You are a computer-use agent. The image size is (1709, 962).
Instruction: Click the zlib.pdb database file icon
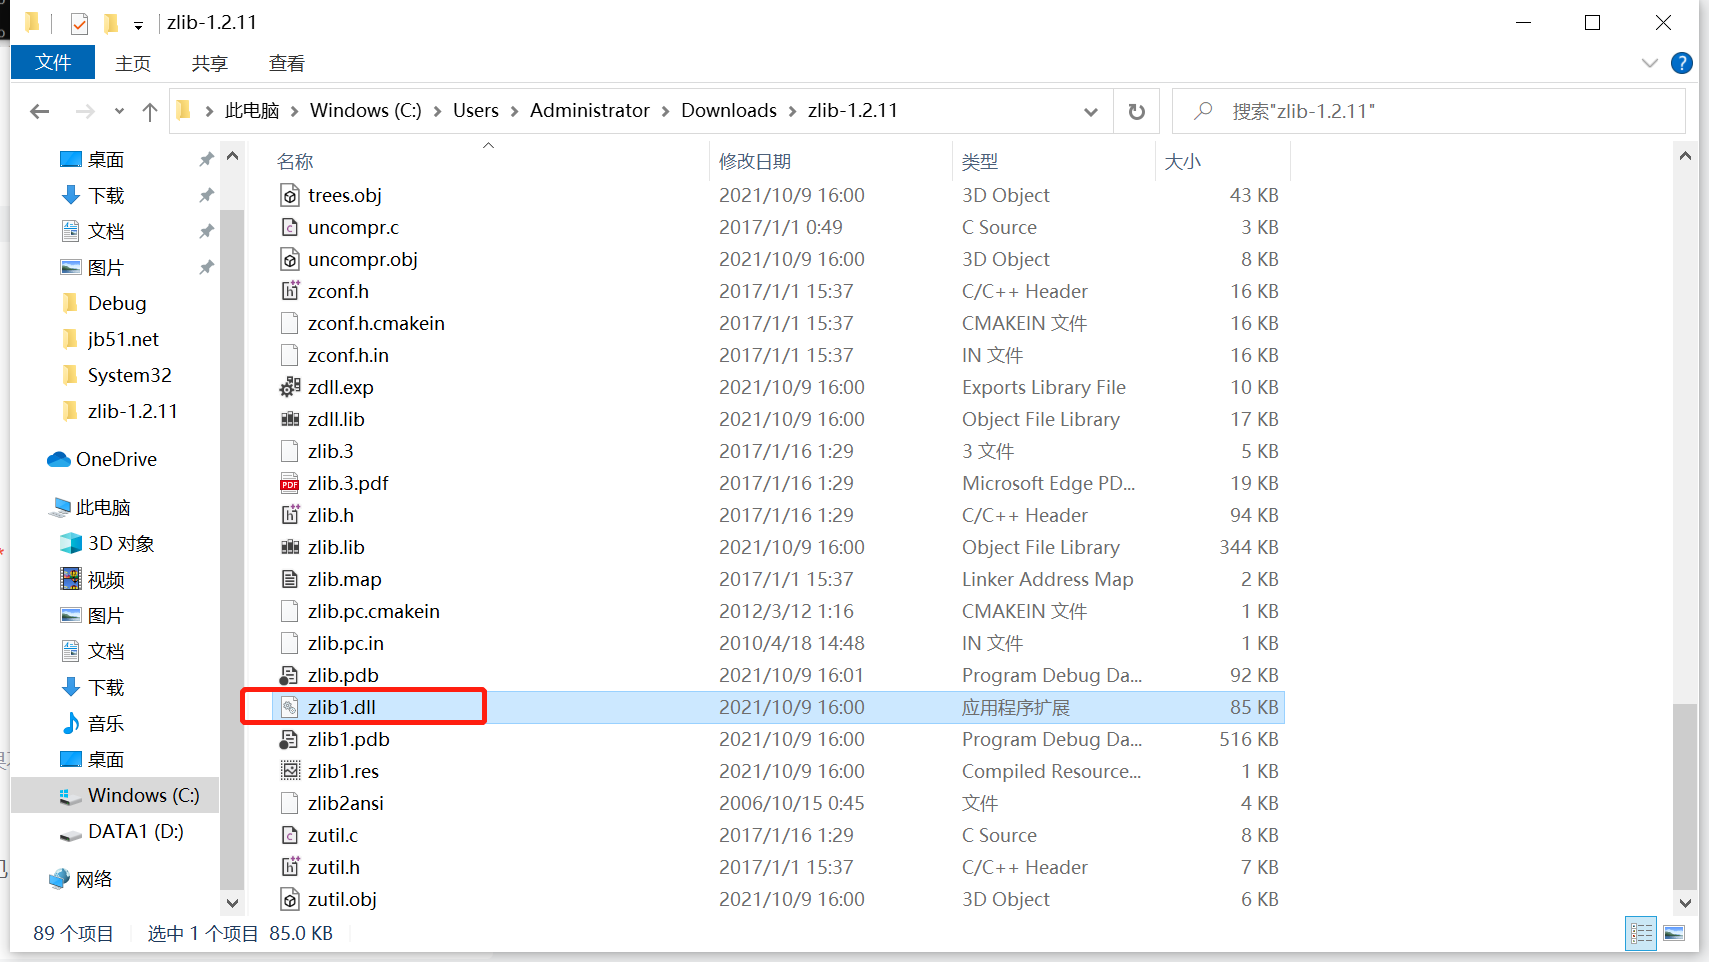point(290,675)
